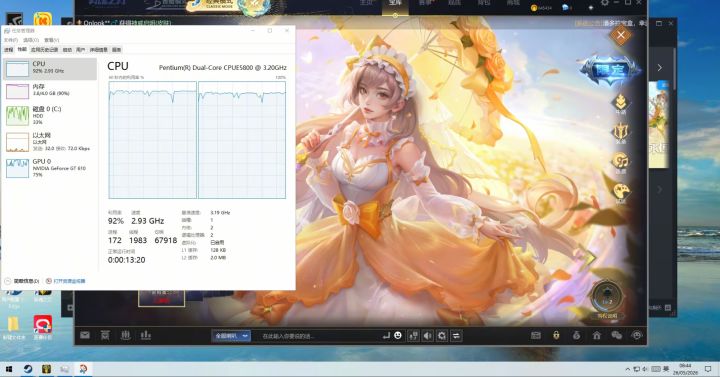Switch to the 应用历史记录 tab

(x=45, y=50)
